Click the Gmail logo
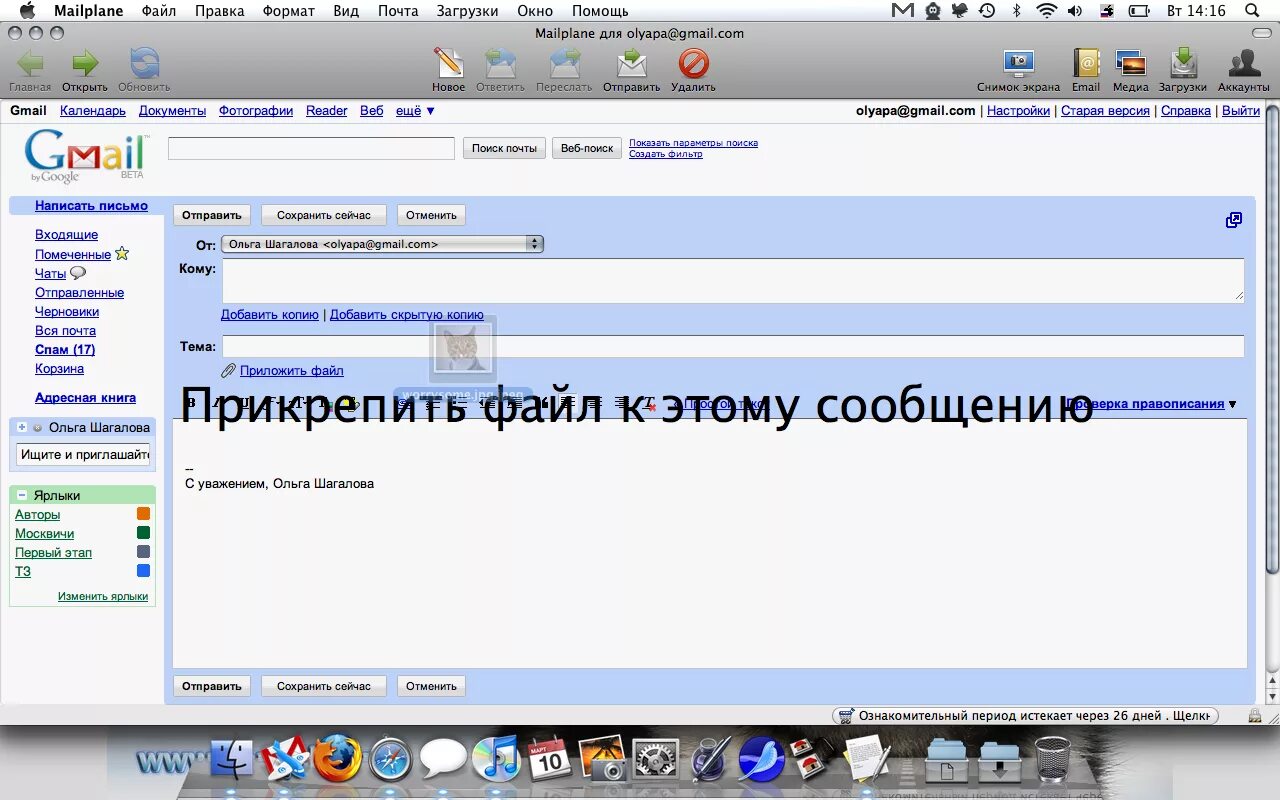Image resolution: width=1280 pixels, height=800 pixels. pos(85,157)
